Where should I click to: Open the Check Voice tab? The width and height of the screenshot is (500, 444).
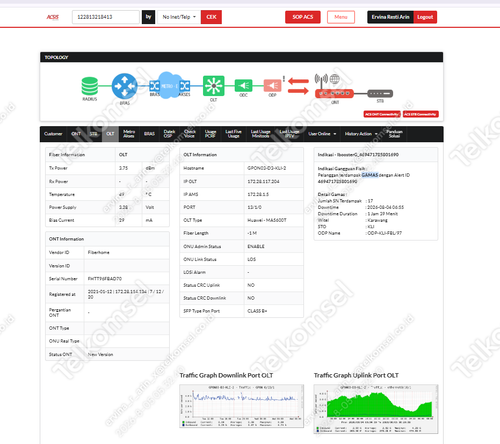(x=190, y=134)
